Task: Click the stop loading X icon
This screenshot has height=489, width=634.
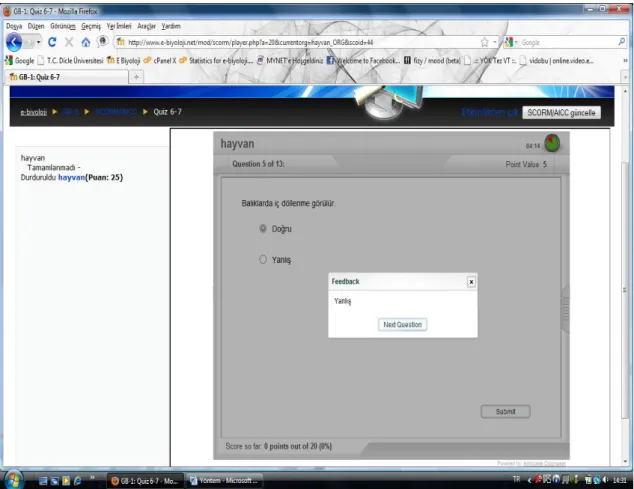Action: tap(69, 42)
